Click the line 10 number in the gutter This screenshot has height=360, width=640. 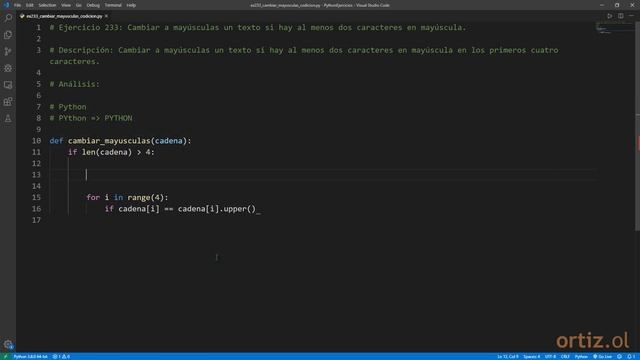tap(36, 141)
